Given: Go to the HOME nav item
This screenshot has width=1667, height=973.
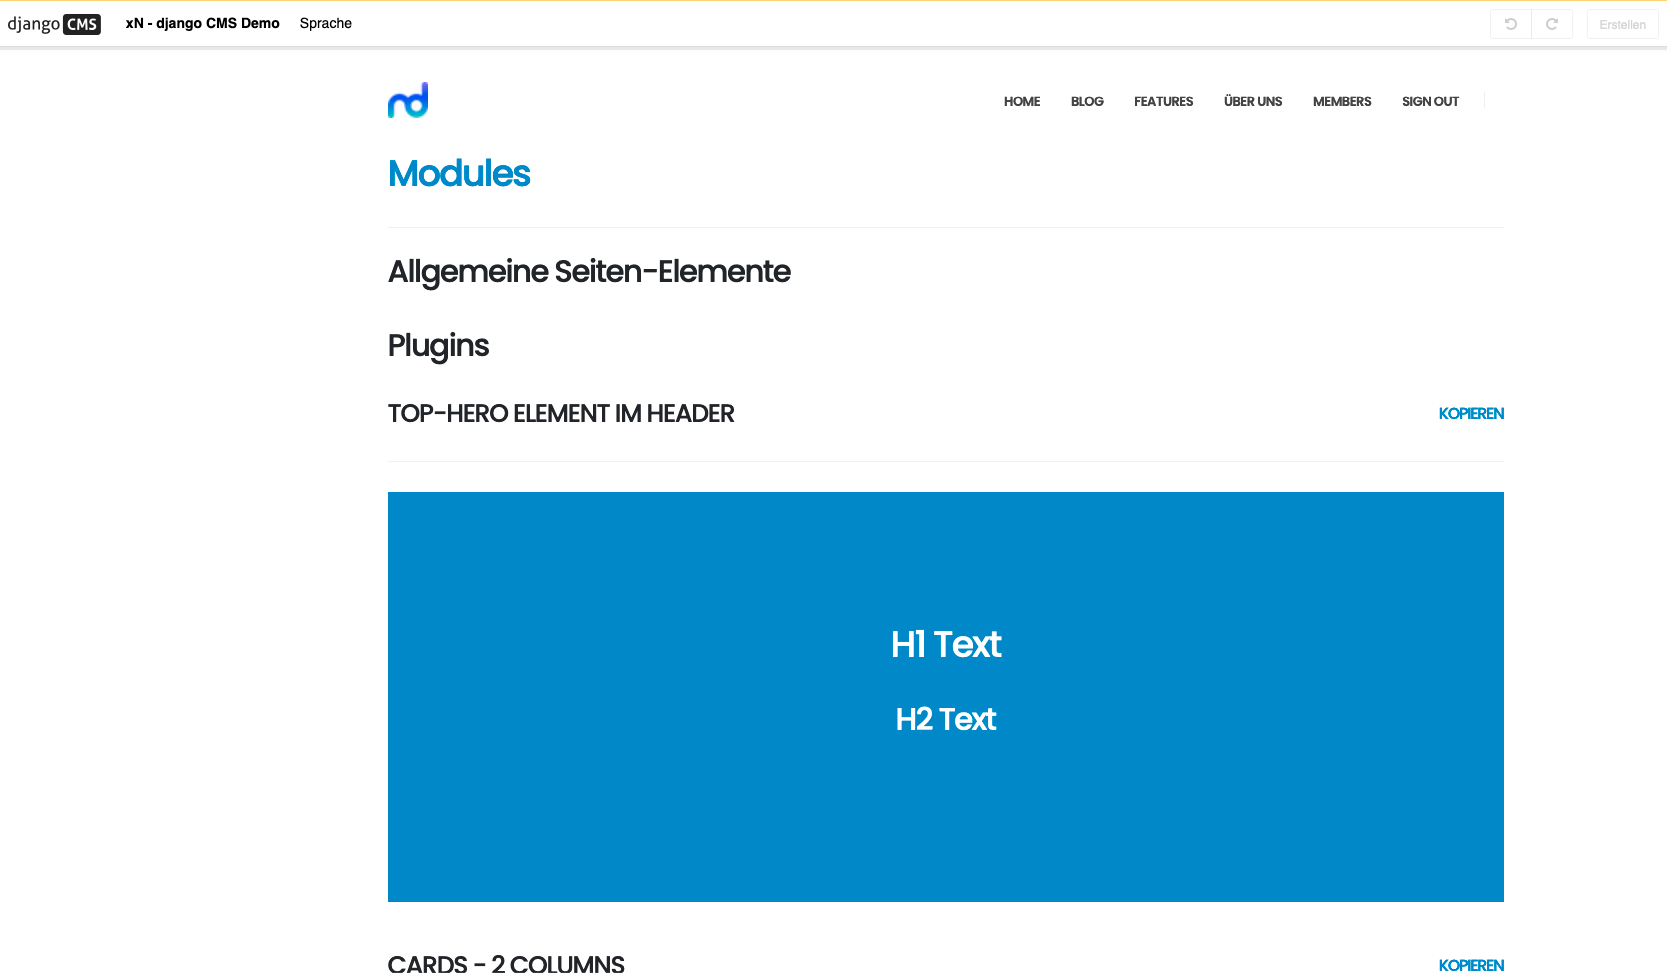Looking at the screenshot, I should pos(1022,101).
